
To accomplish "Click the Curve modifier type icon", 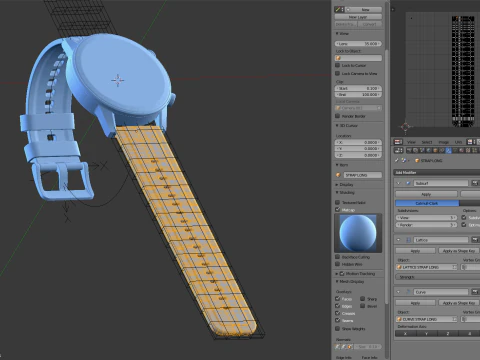I will click(408, 292).
